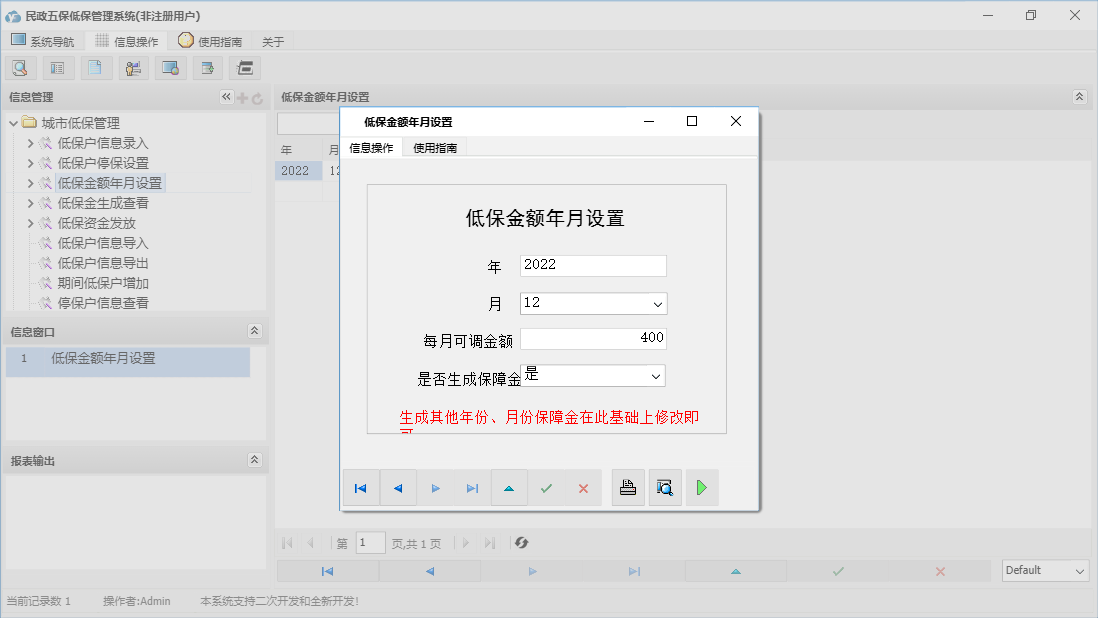Collapse the 信息管理 sidebar panel
Screen dimensions: 1098x618
pos(226,97)
